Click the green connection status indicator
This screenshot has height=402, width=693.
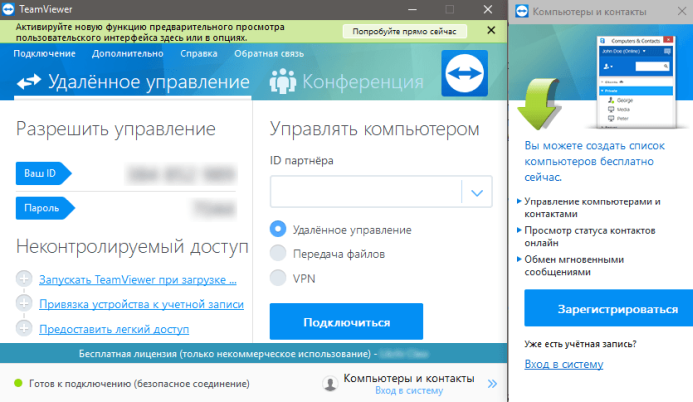tap(18, 383)
